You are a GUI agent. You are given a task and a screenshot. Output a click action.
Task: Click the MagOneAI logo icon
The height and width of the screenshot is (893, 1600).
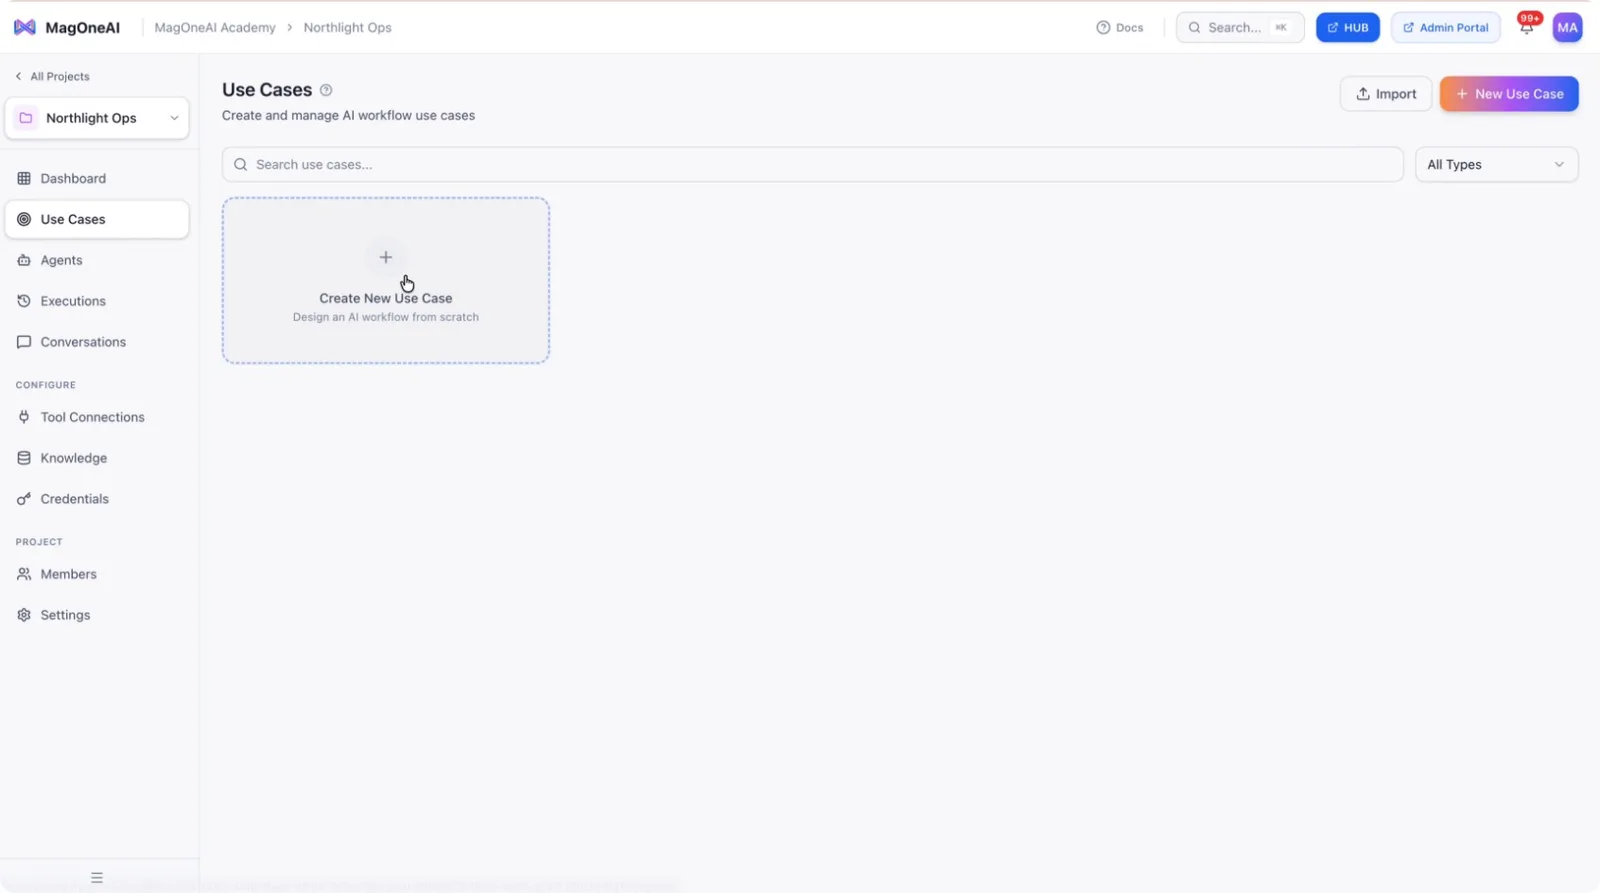click(25, 27)
